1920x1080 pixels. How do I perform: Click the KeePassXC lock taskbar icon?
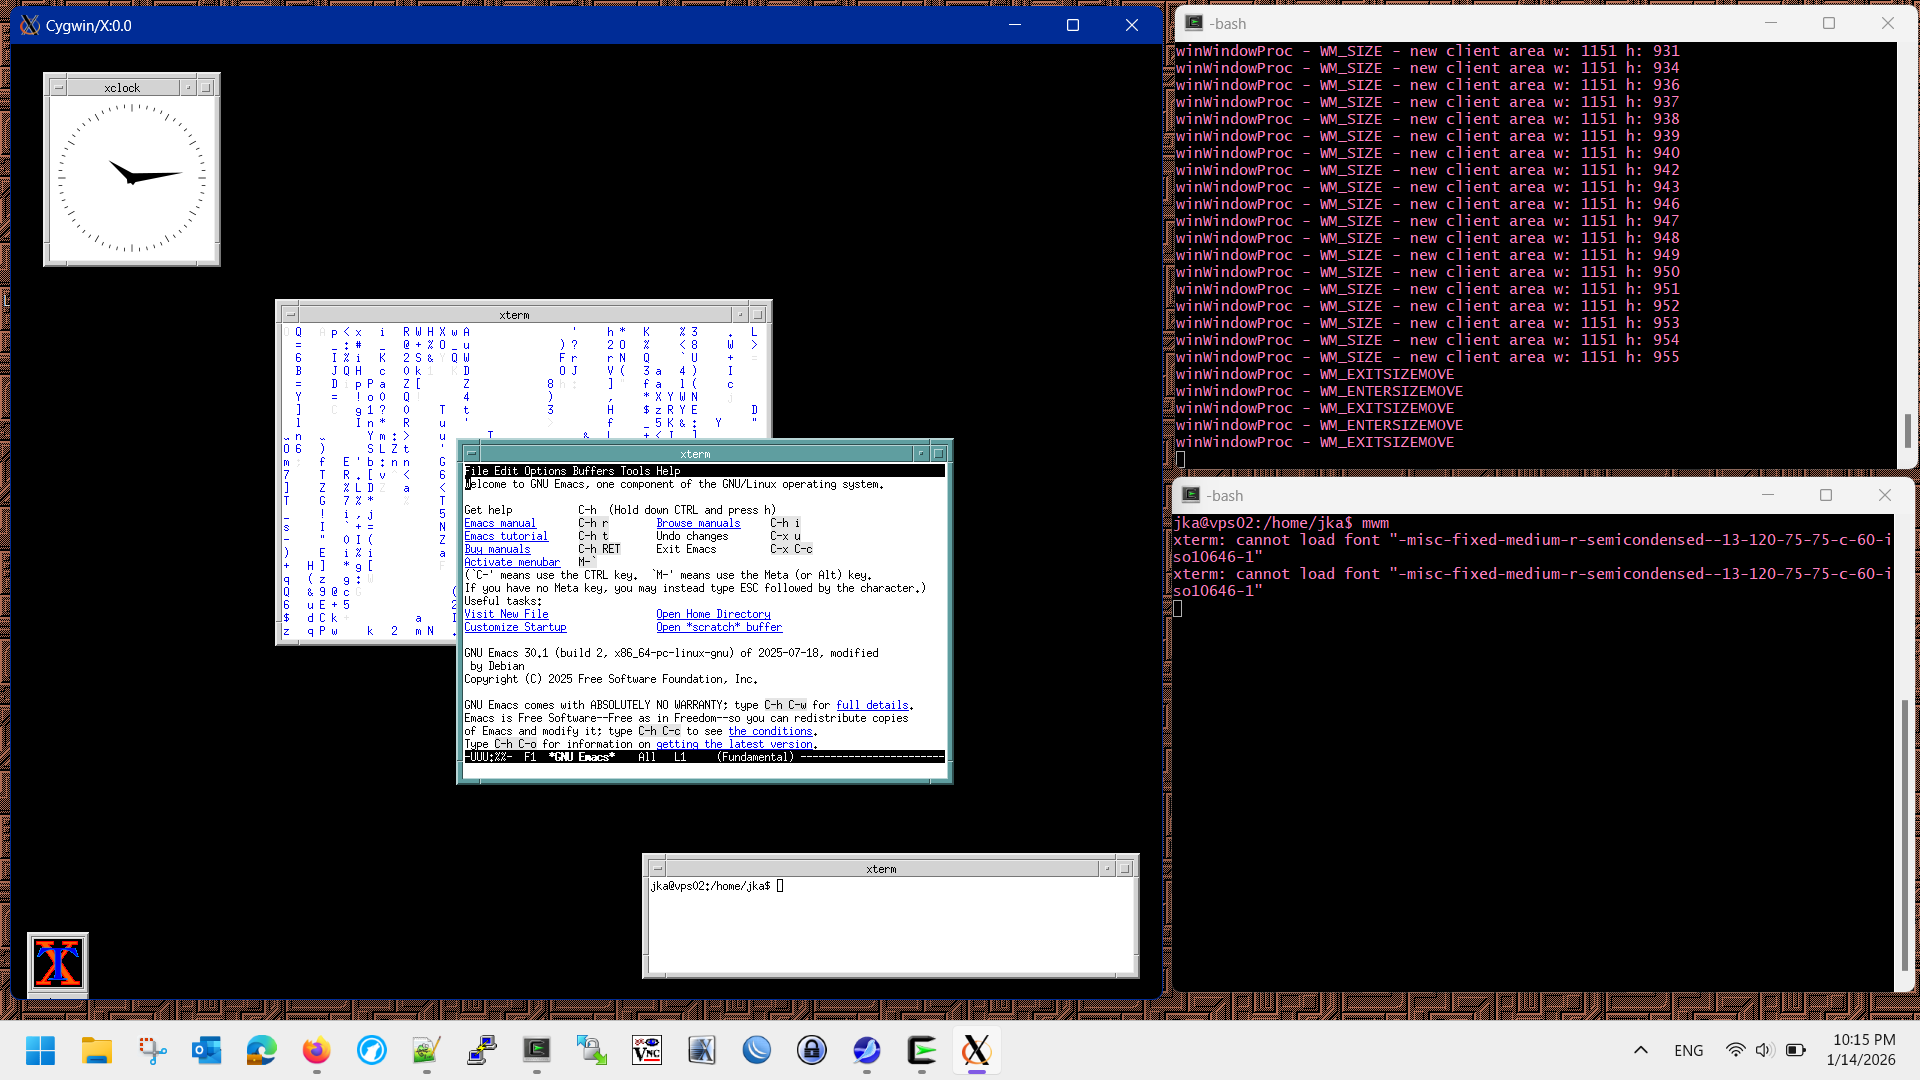coord(811,1050)
